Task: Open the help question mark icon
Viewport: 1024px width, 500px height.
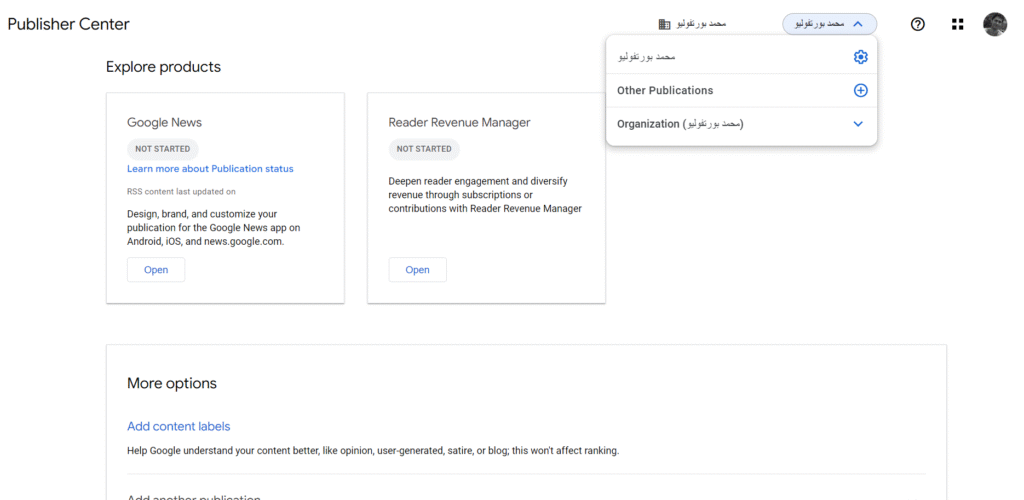Action: [918, 24]
